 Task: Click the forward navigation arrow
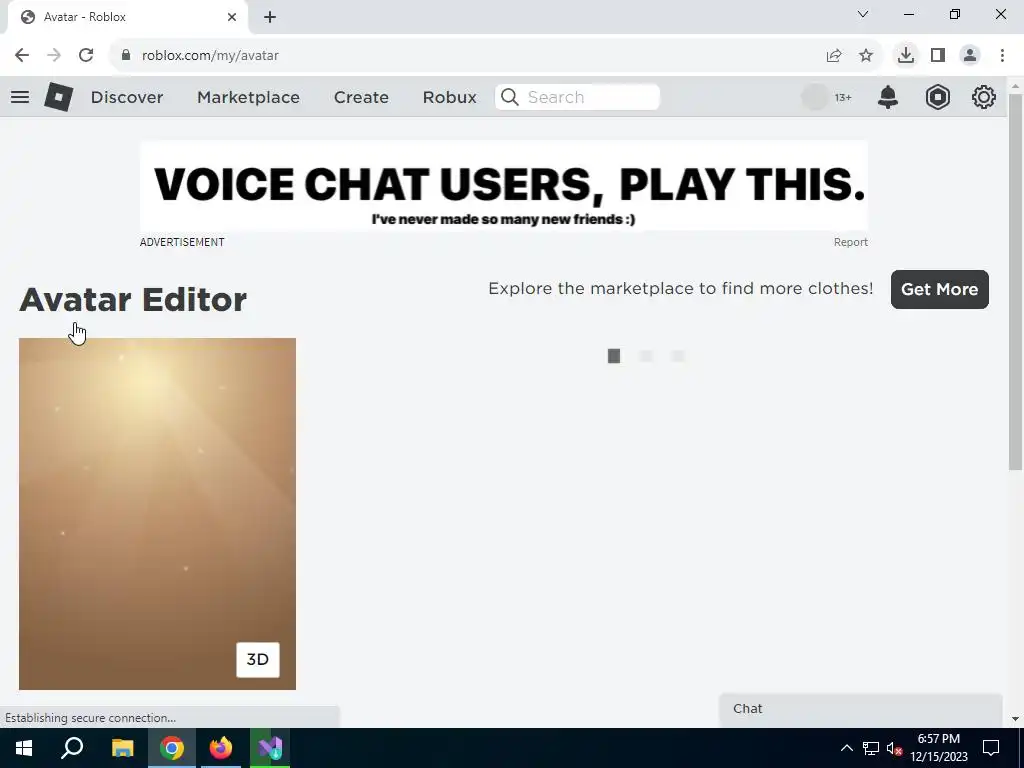click(54, 56)
